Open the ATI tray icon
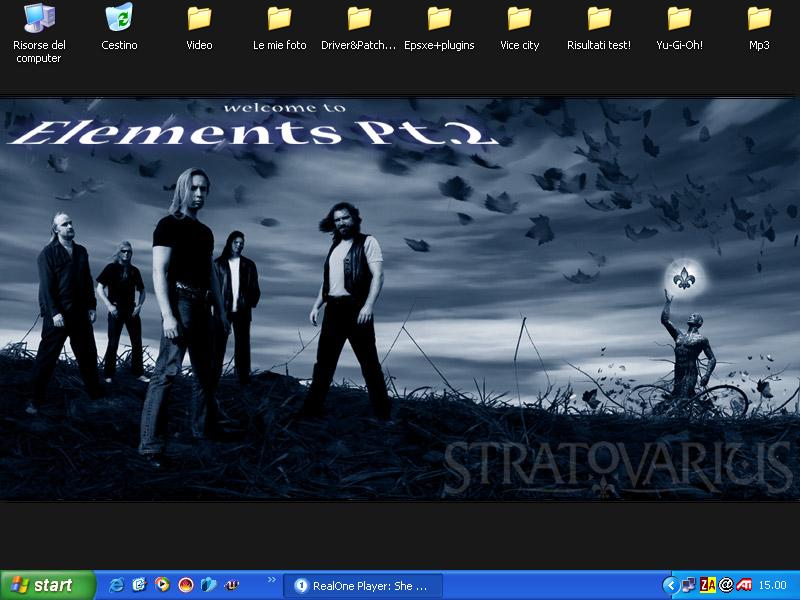The height and width of the screenshot is (600, 800). [x=744, y=585]
